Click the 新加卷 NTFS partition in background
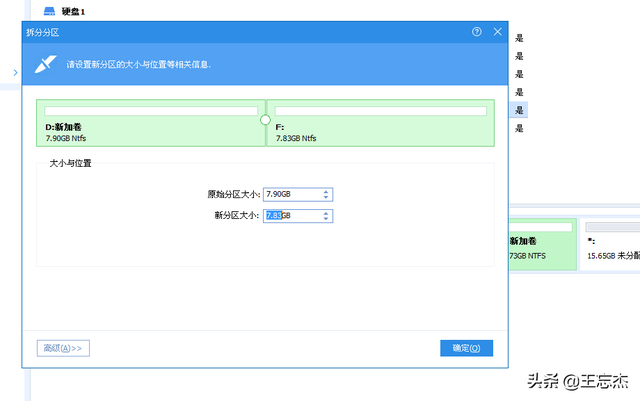The height and width of the screenshot is (401, 640). [543, 244]
